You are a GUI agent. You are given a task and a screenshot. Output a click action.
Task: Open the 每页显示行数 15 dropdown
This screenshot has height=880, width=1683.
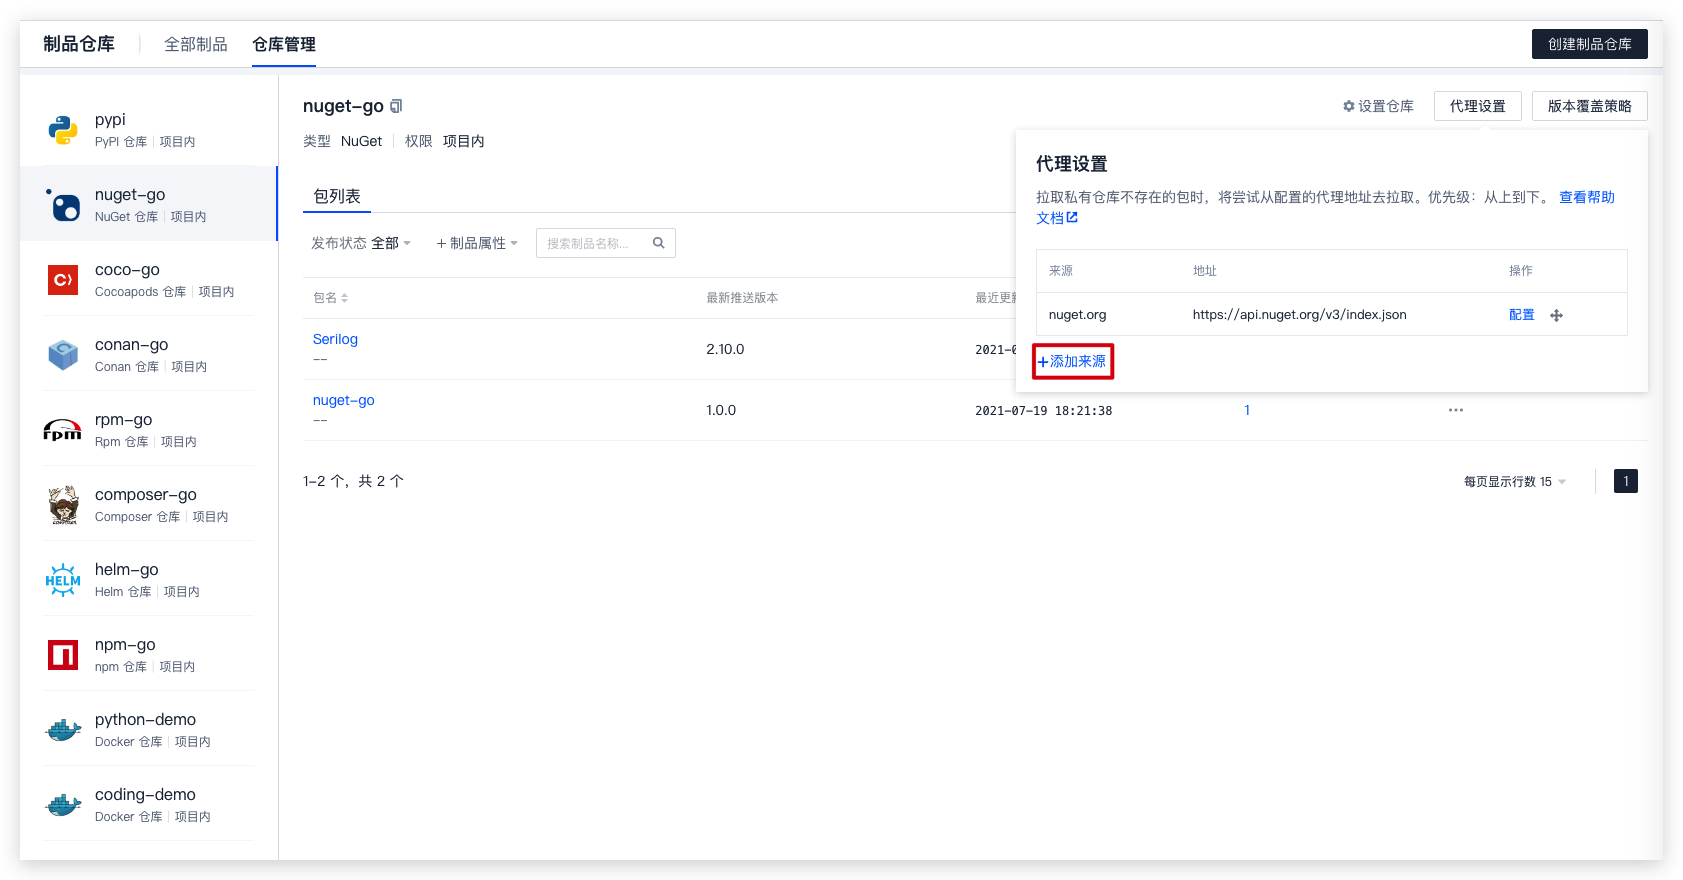[x=1515, y=482]
